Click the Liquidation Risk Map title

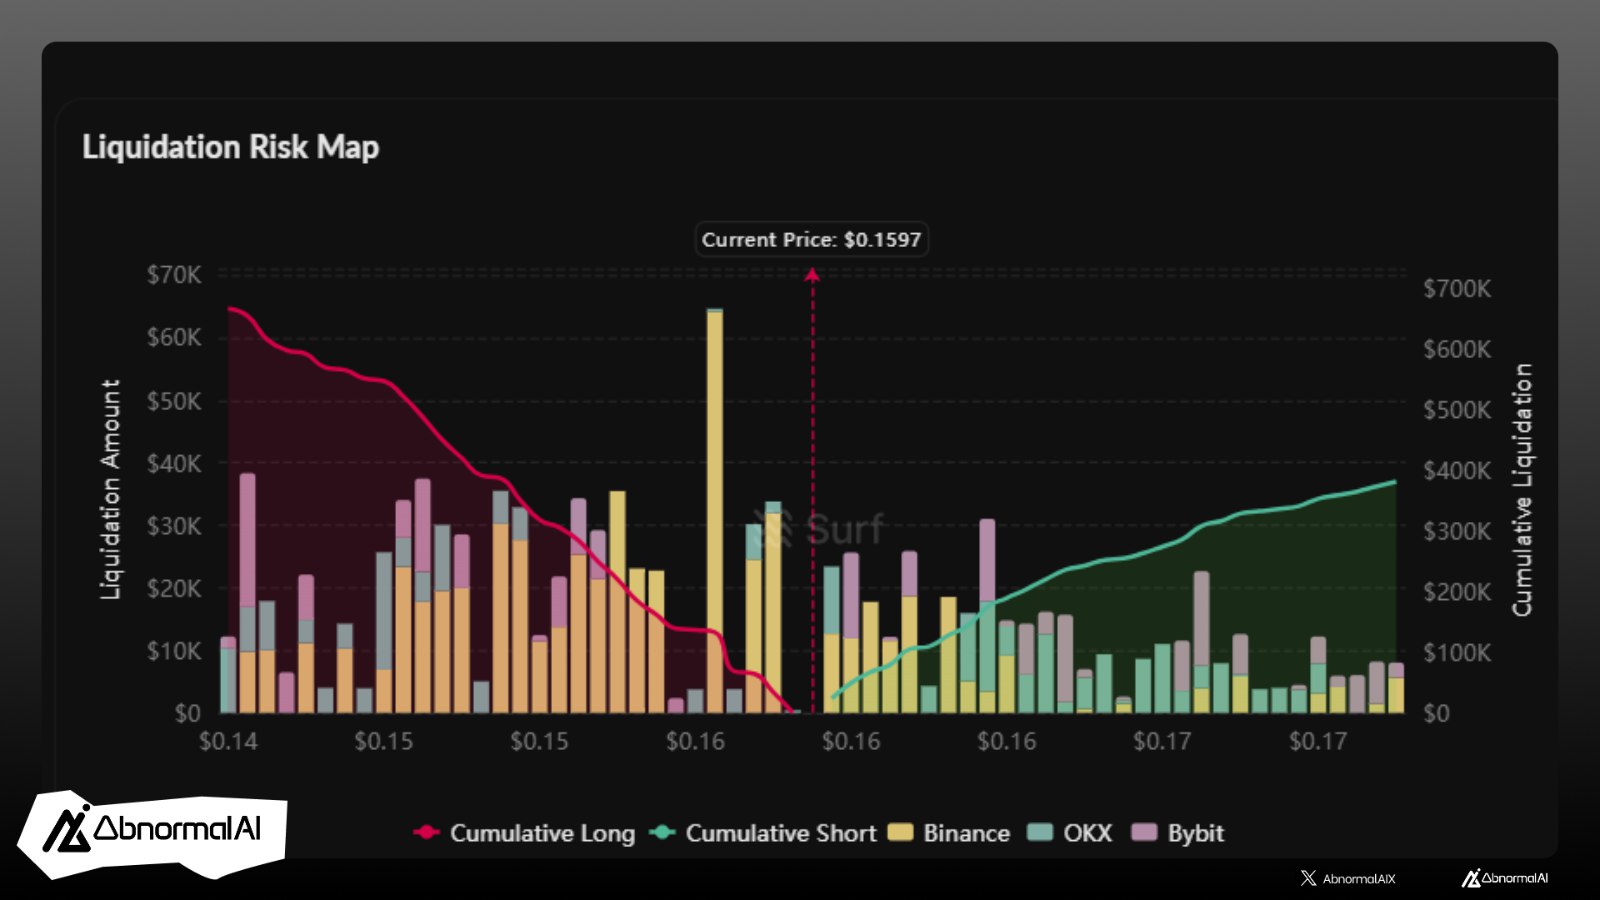[230, 147]
